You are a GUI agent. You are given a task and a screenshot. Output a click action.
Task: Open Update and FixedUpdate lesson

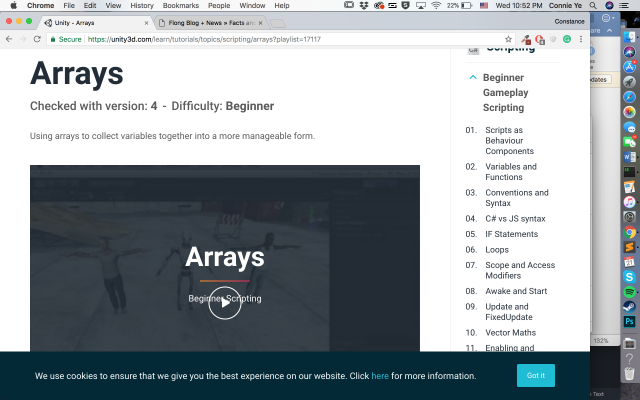[x=509, y=312]
